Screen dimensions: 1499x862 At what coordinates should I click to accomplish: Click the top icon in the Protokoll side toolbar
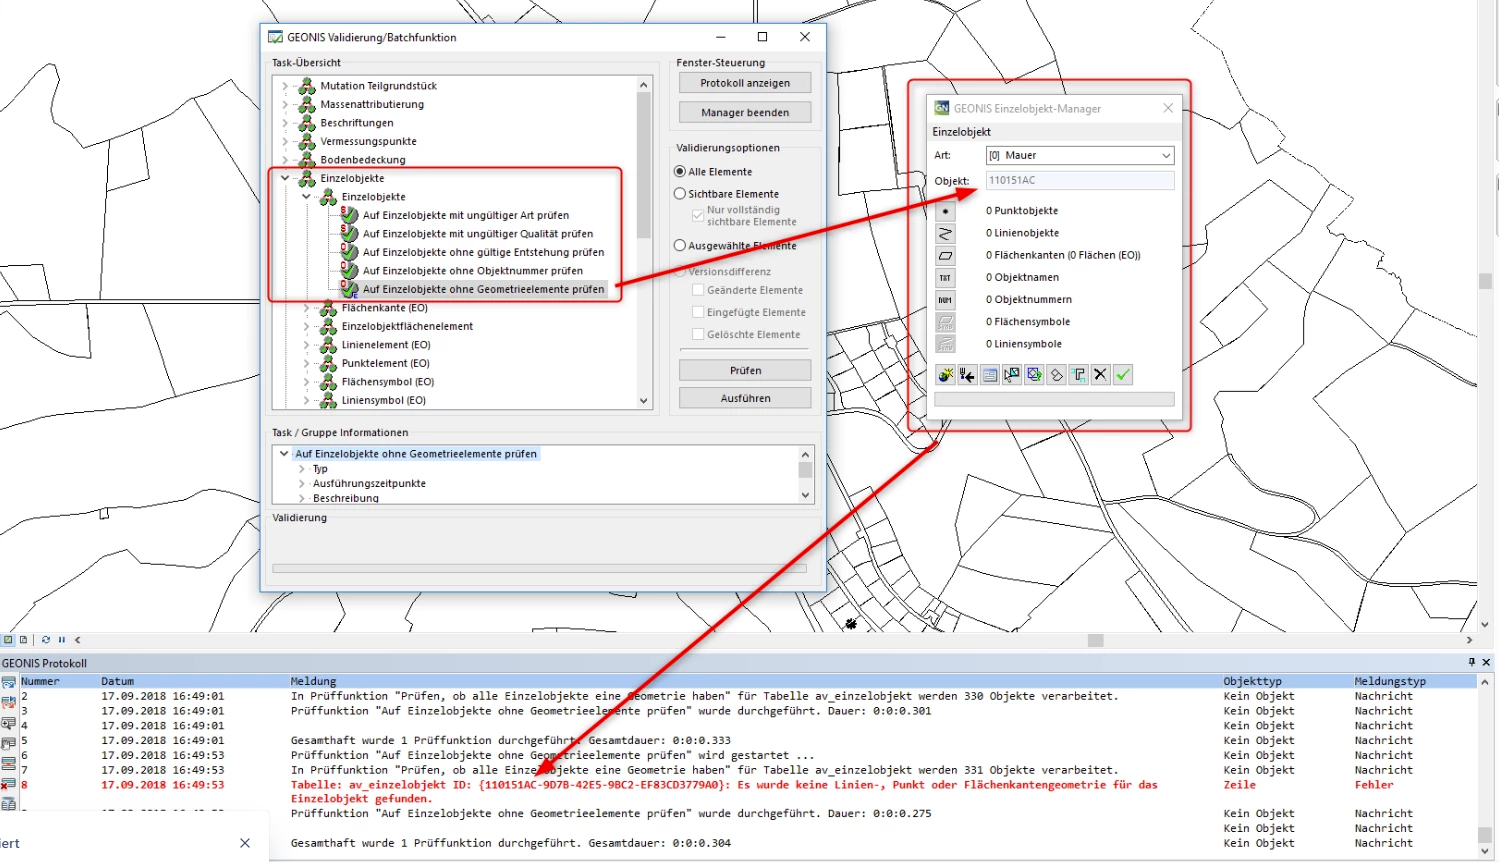coord(8,683)
